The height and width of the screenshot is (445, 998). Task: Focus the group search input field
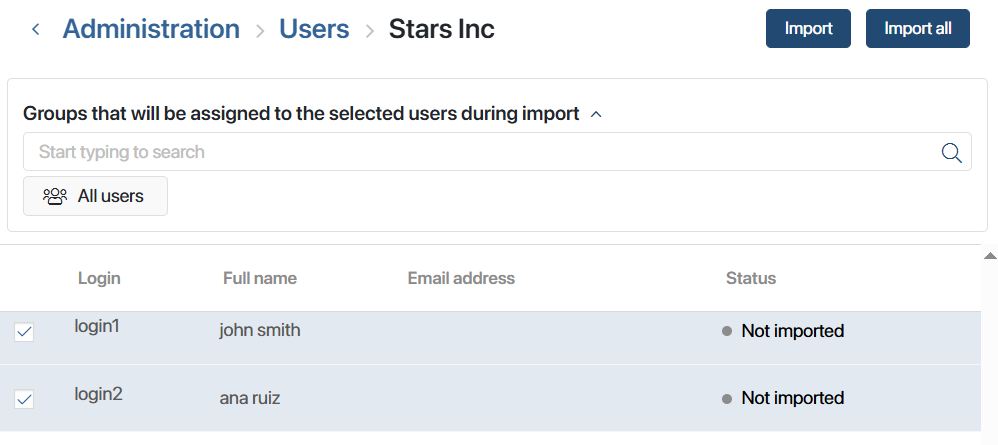tap(497, 152)
